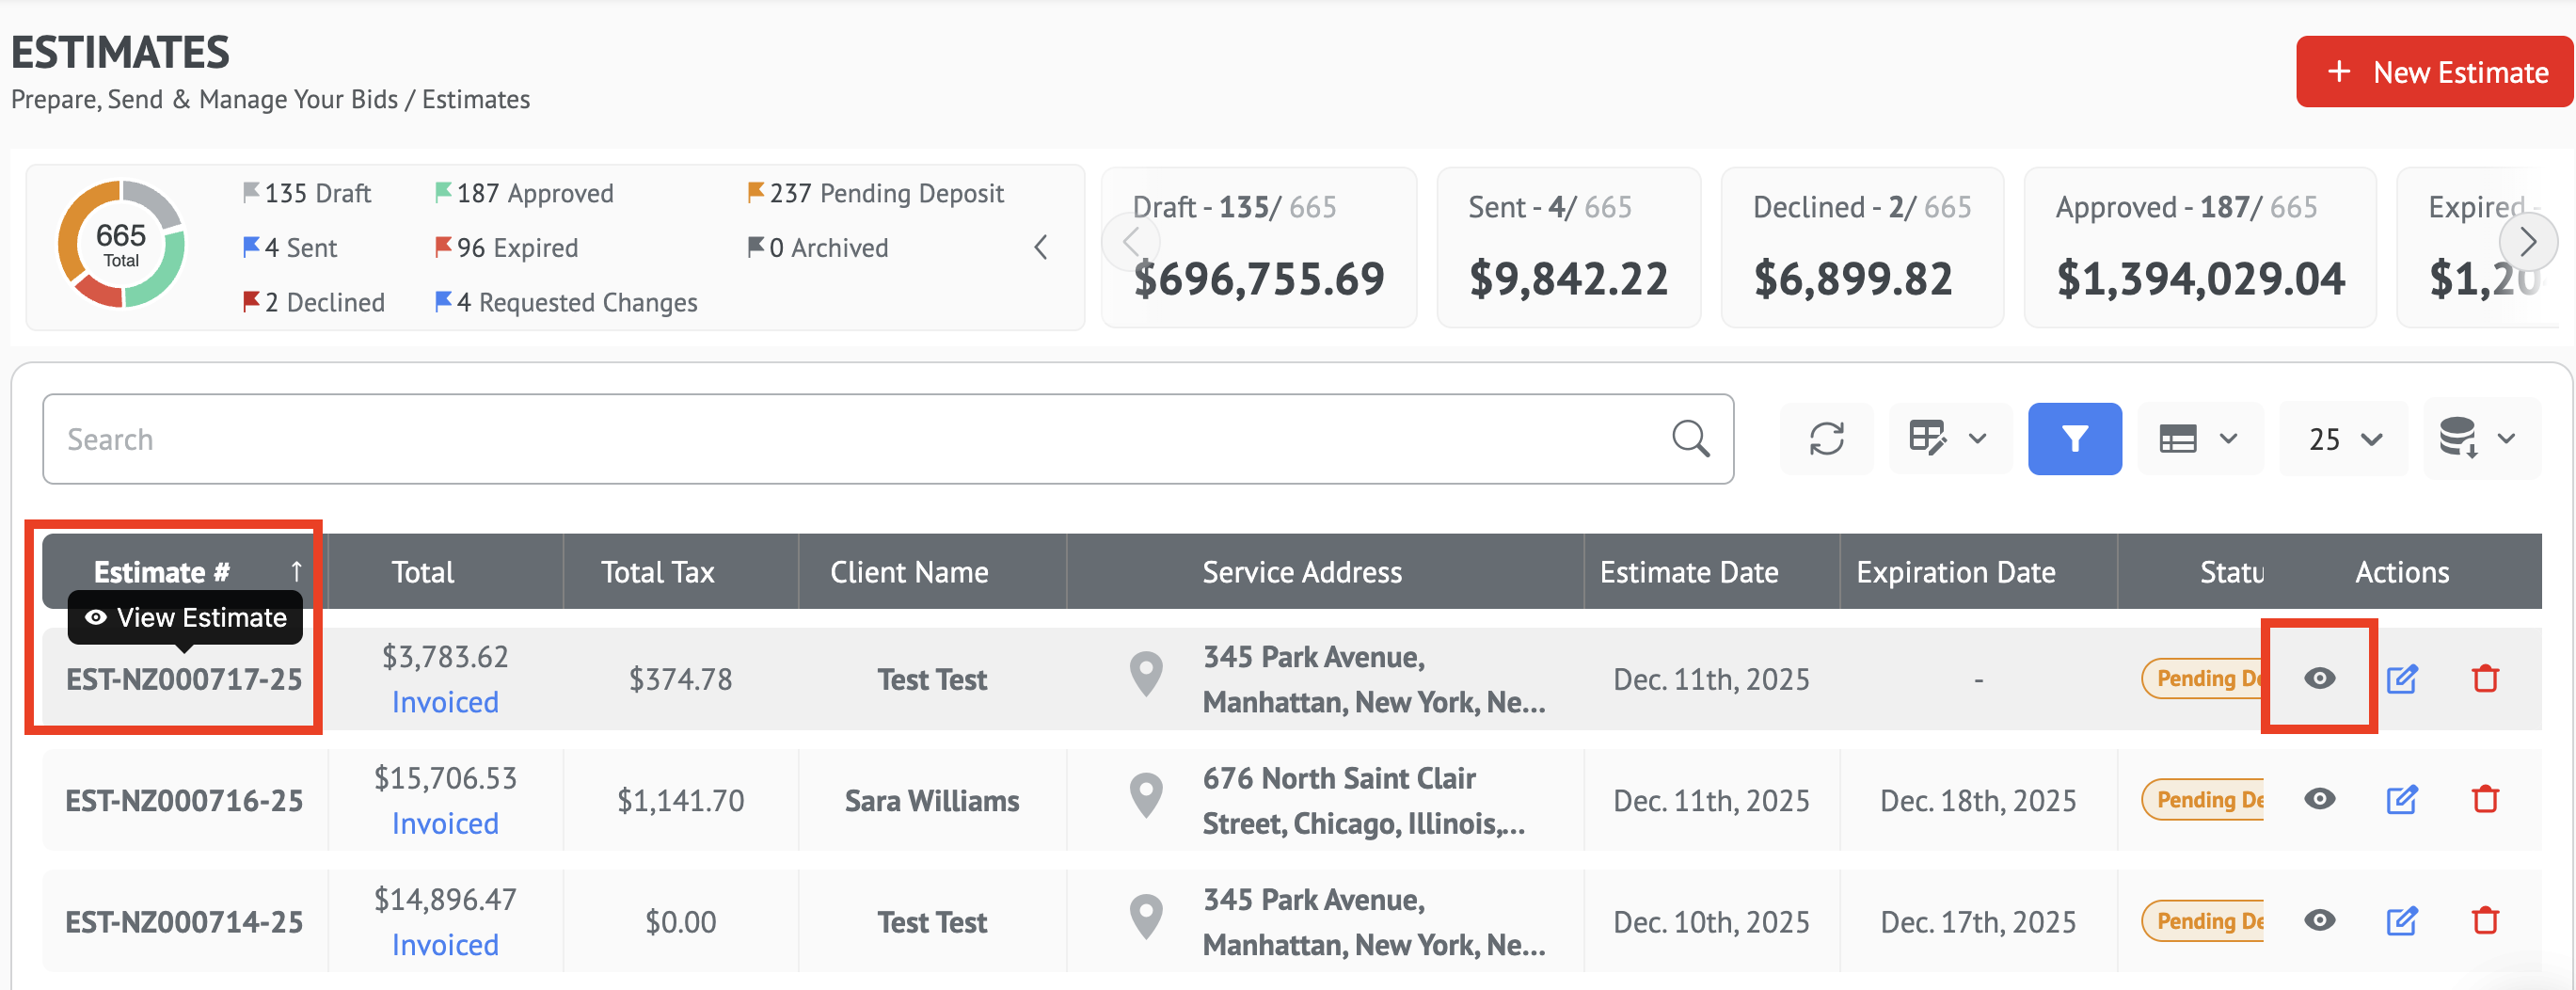Open the 25 rows per page dropdown

coord(2344,439)
